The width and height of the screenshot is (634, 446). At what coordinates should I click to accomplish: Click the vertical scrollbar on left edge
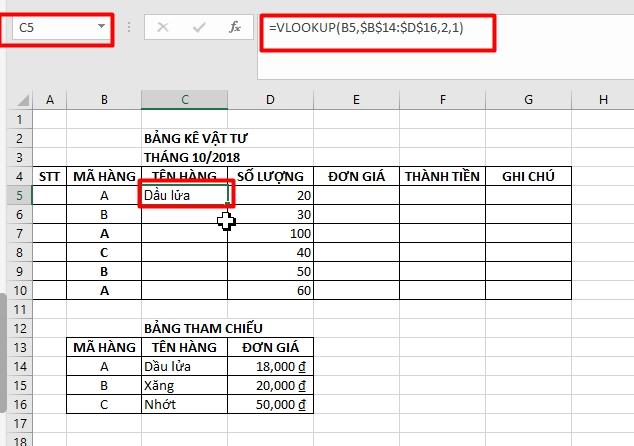tap(3, 353)
